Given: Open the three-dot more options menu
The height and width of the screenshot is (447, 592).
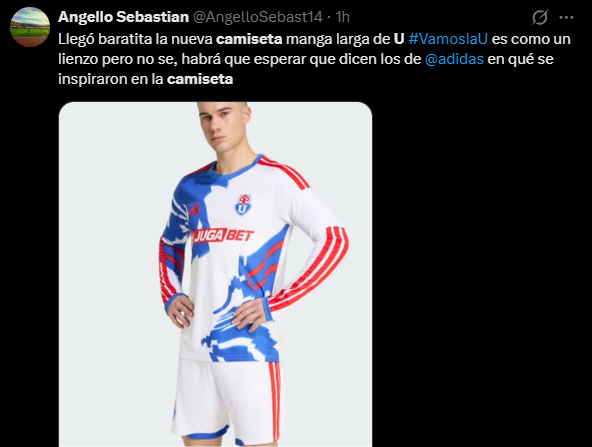Looking at the screenshot, I should click(566, 17).
